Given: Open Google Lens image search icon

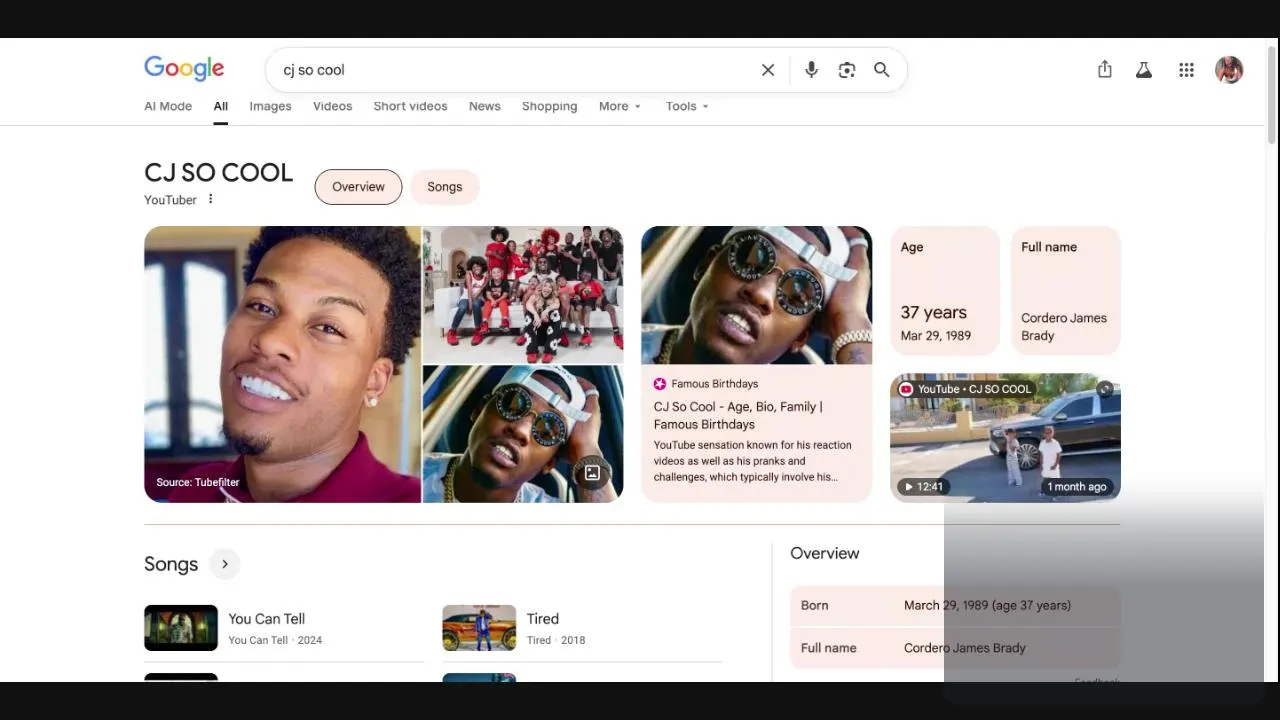Looking at the screenshot, I should (x=847, y=70).
